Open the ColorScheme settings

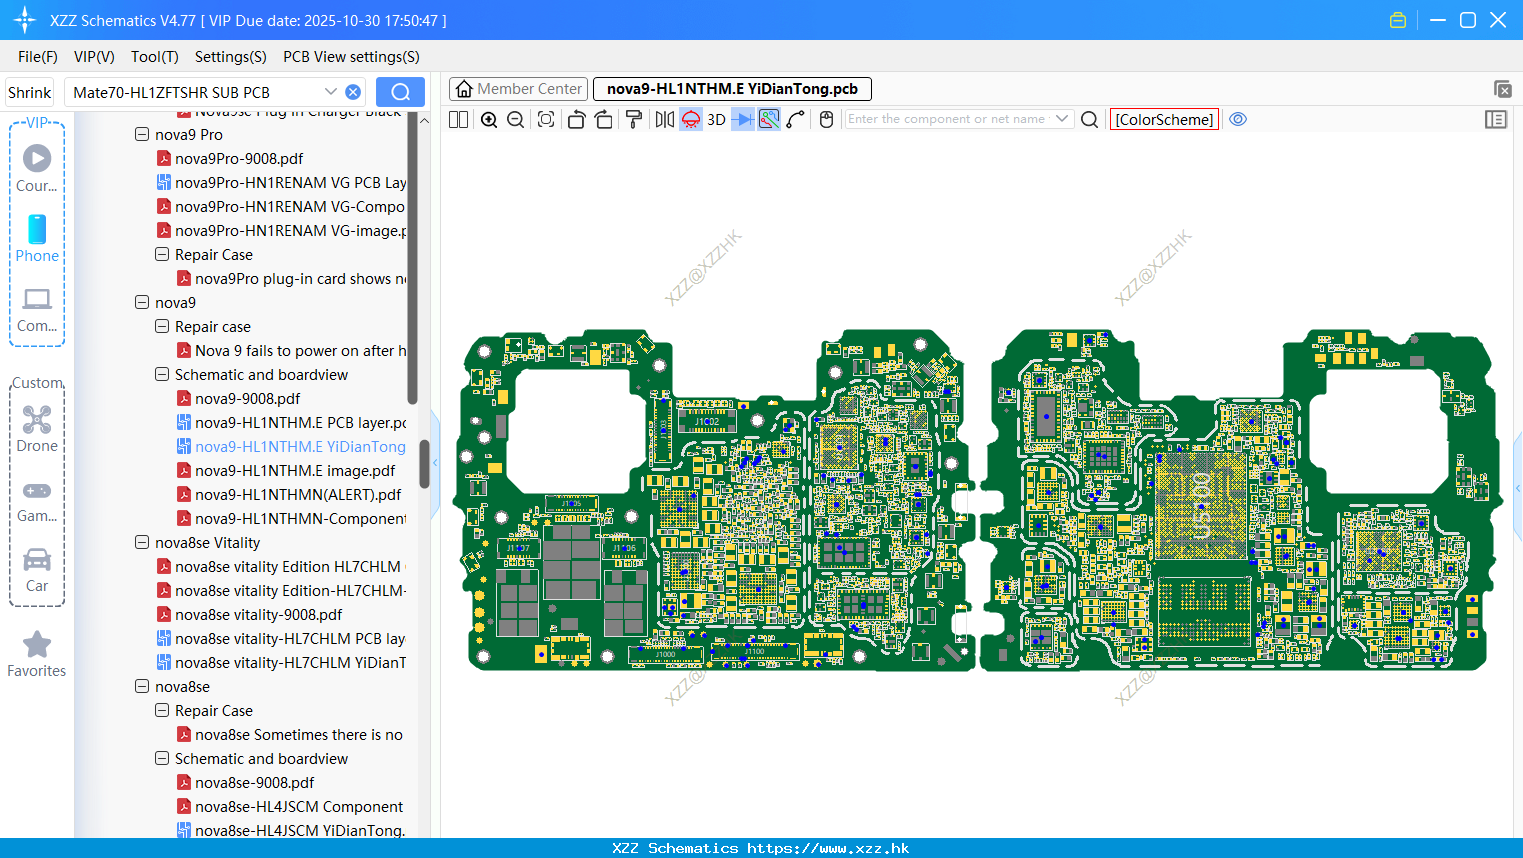point(1164,119)
